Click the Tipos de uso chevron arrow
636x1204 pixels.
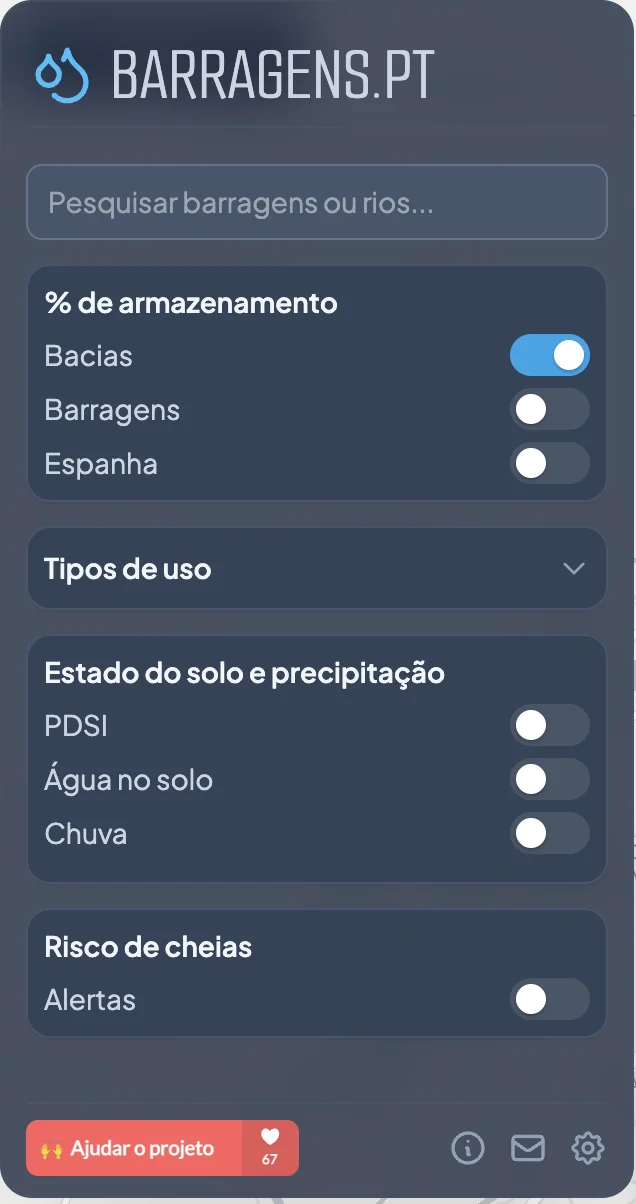574,568
